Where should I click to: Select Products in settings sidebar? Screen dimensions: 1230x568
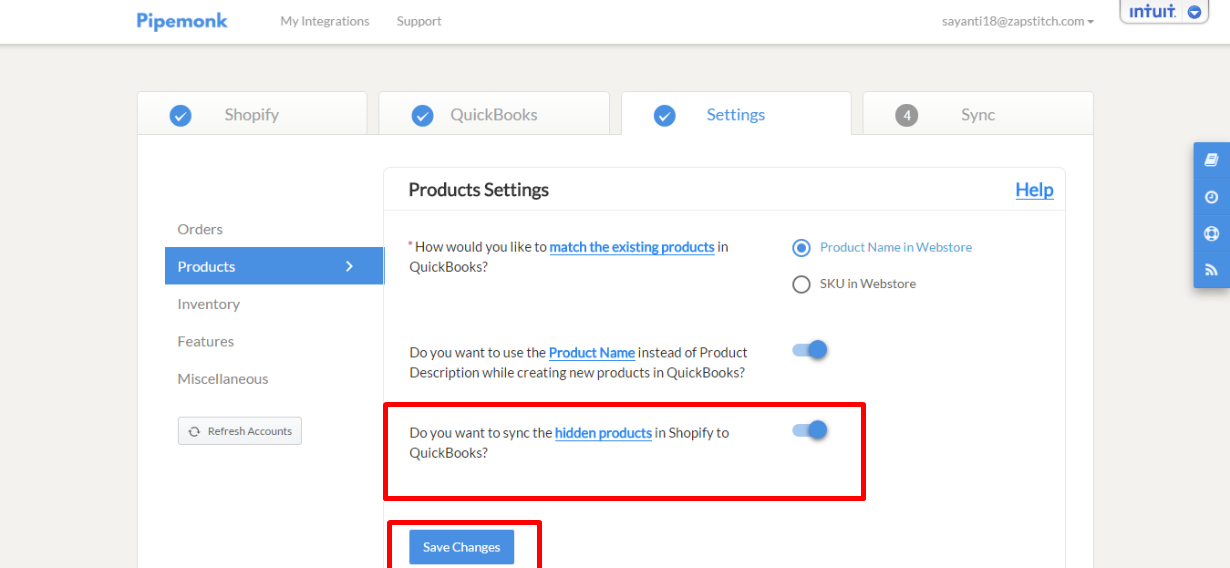[274, 266]
